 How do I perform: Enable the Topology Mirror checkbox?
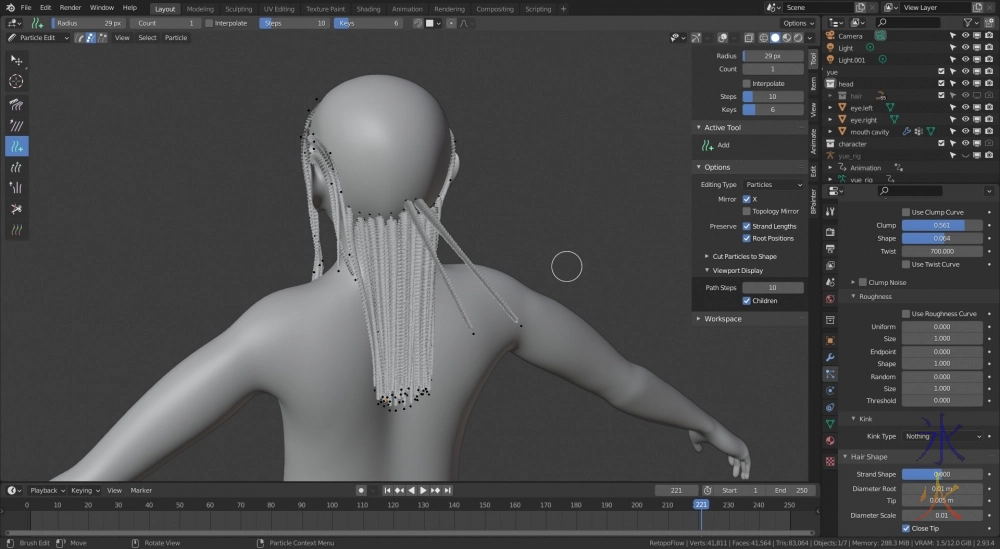[747, 211]
